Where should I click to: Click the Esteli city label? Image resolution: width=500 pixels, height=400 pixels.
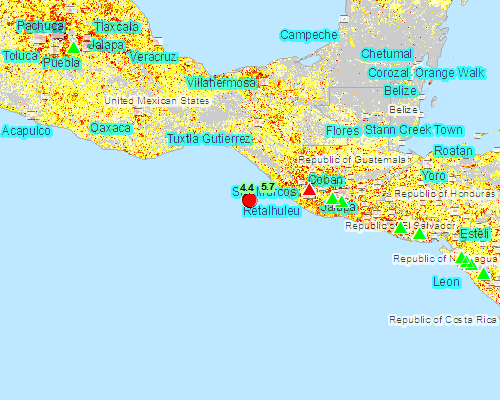click(475, 234)
